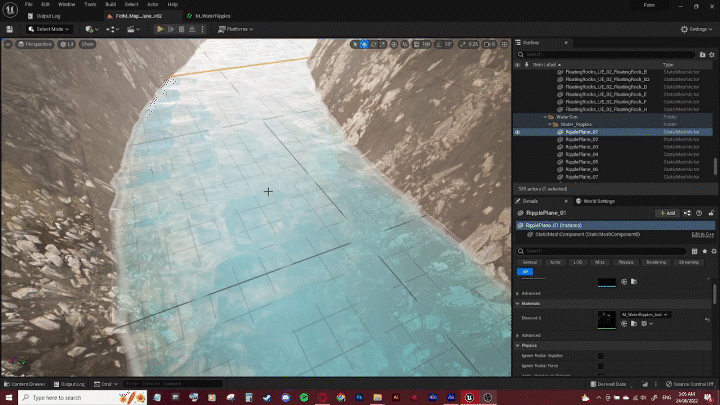This screenshot has height=405, width=720.
Task: Click the Stop simulation square button
Action: coord(181,29)
